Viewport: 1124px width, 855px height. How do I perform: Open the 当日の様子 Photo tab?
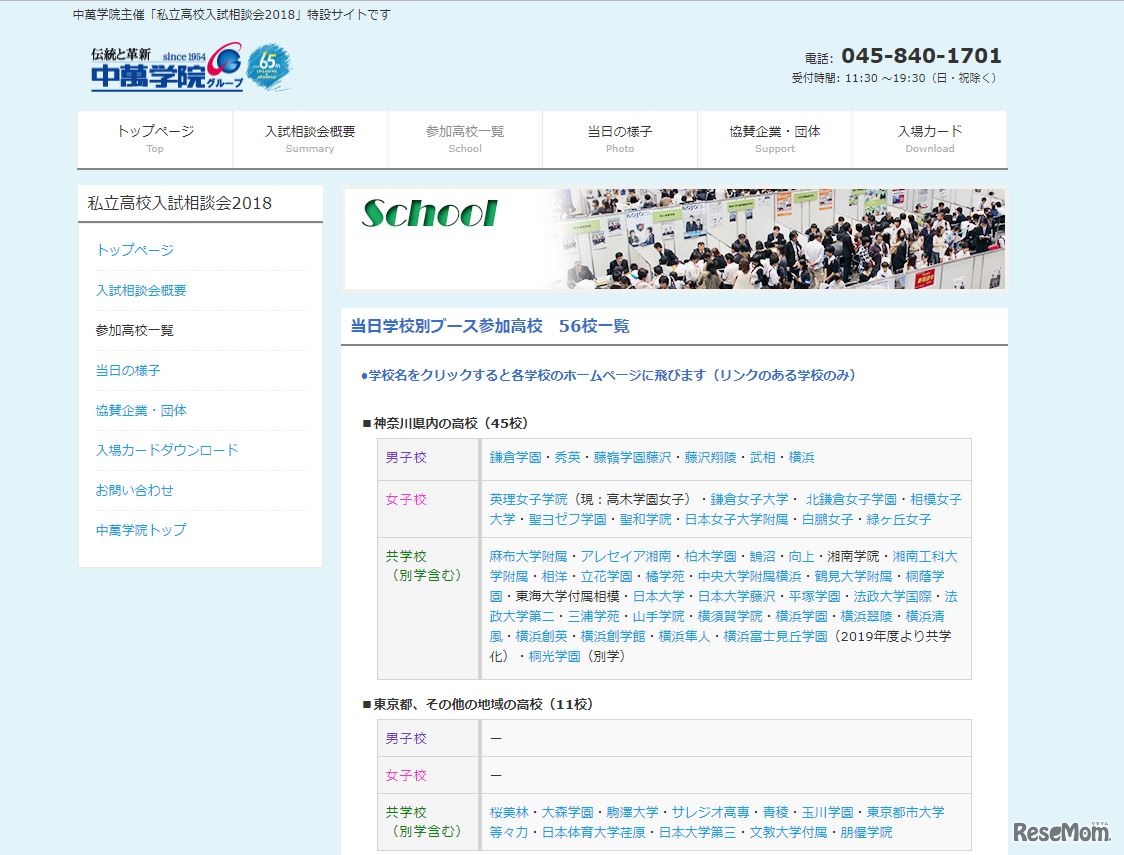pos(619,139)
